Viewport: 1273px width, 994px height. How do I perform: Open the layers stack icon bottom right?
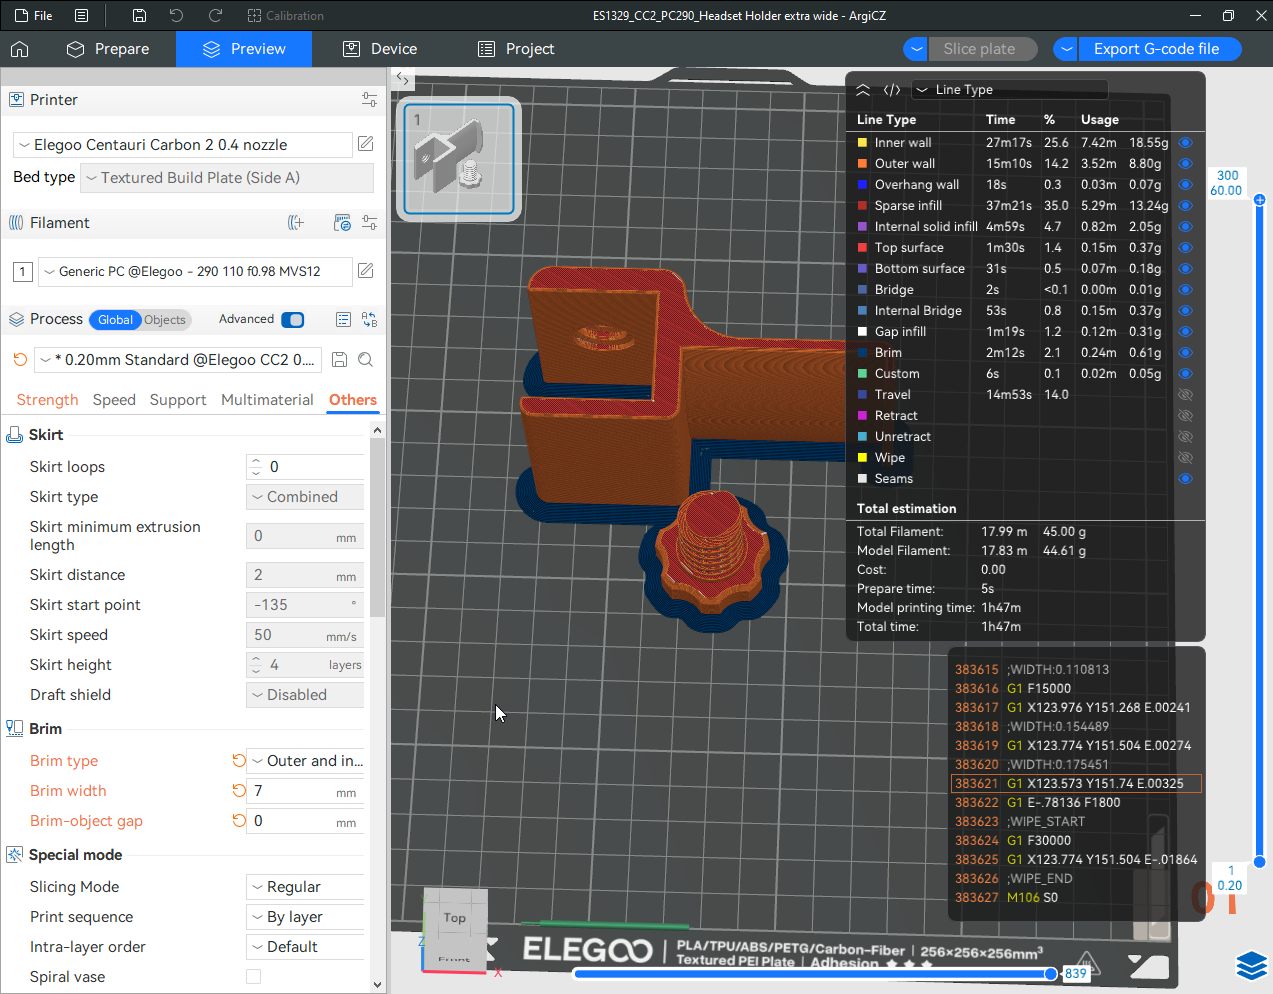click(1251, 965)
